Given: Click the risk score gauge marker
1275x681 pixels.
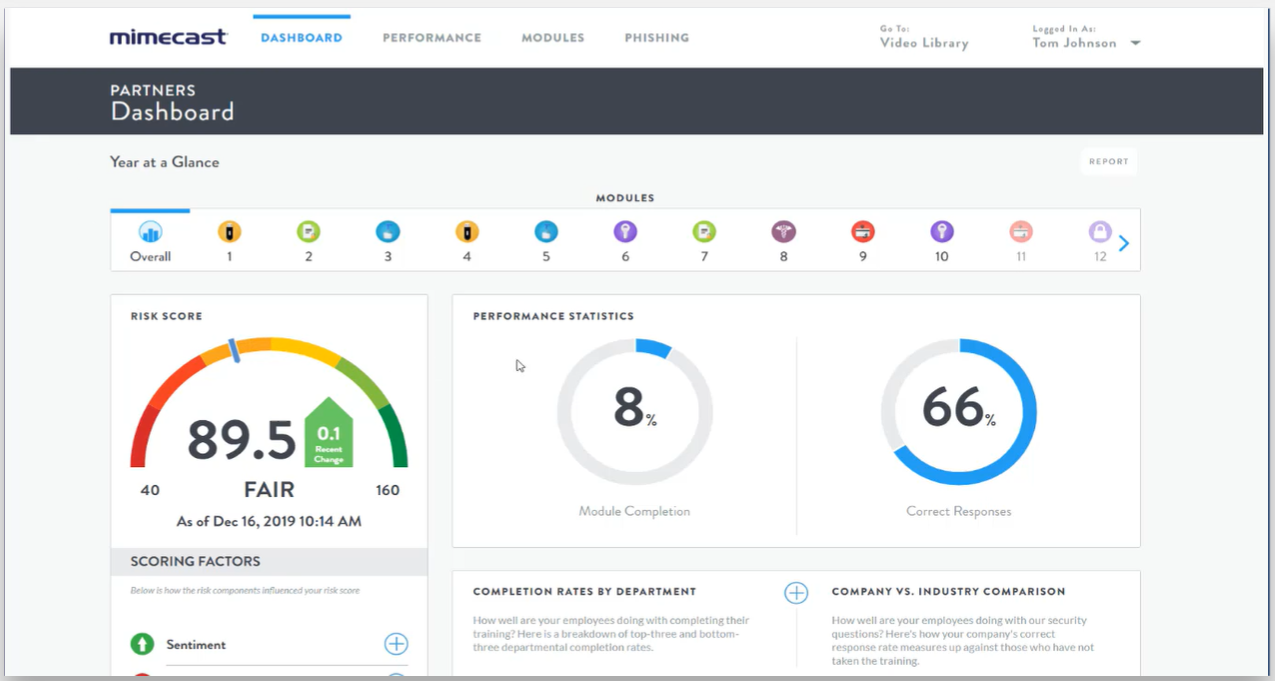Looking at the screenshot, I should [x=234, y=349].
